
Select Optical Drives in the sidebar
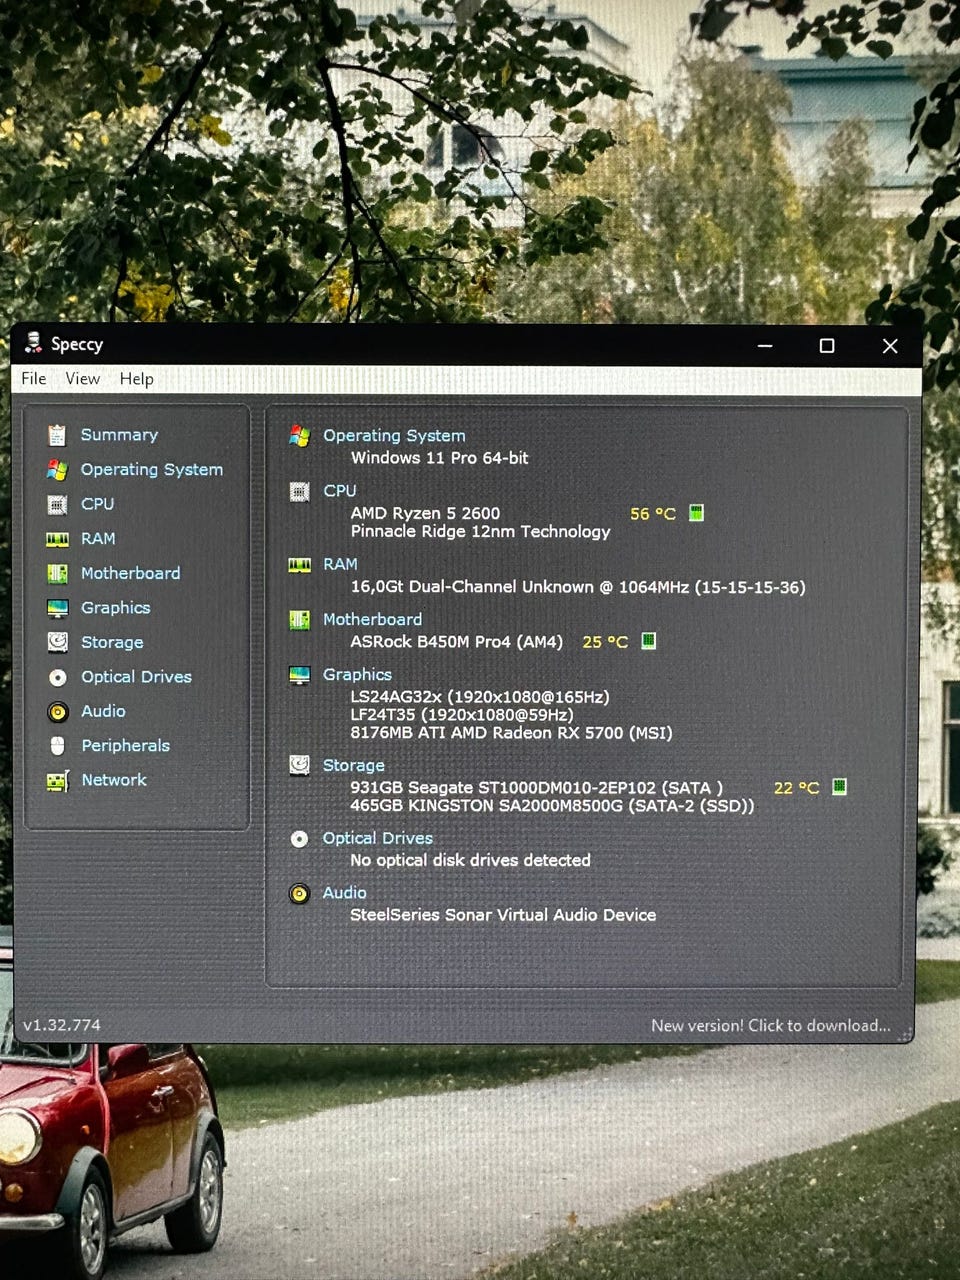[136, 677]
